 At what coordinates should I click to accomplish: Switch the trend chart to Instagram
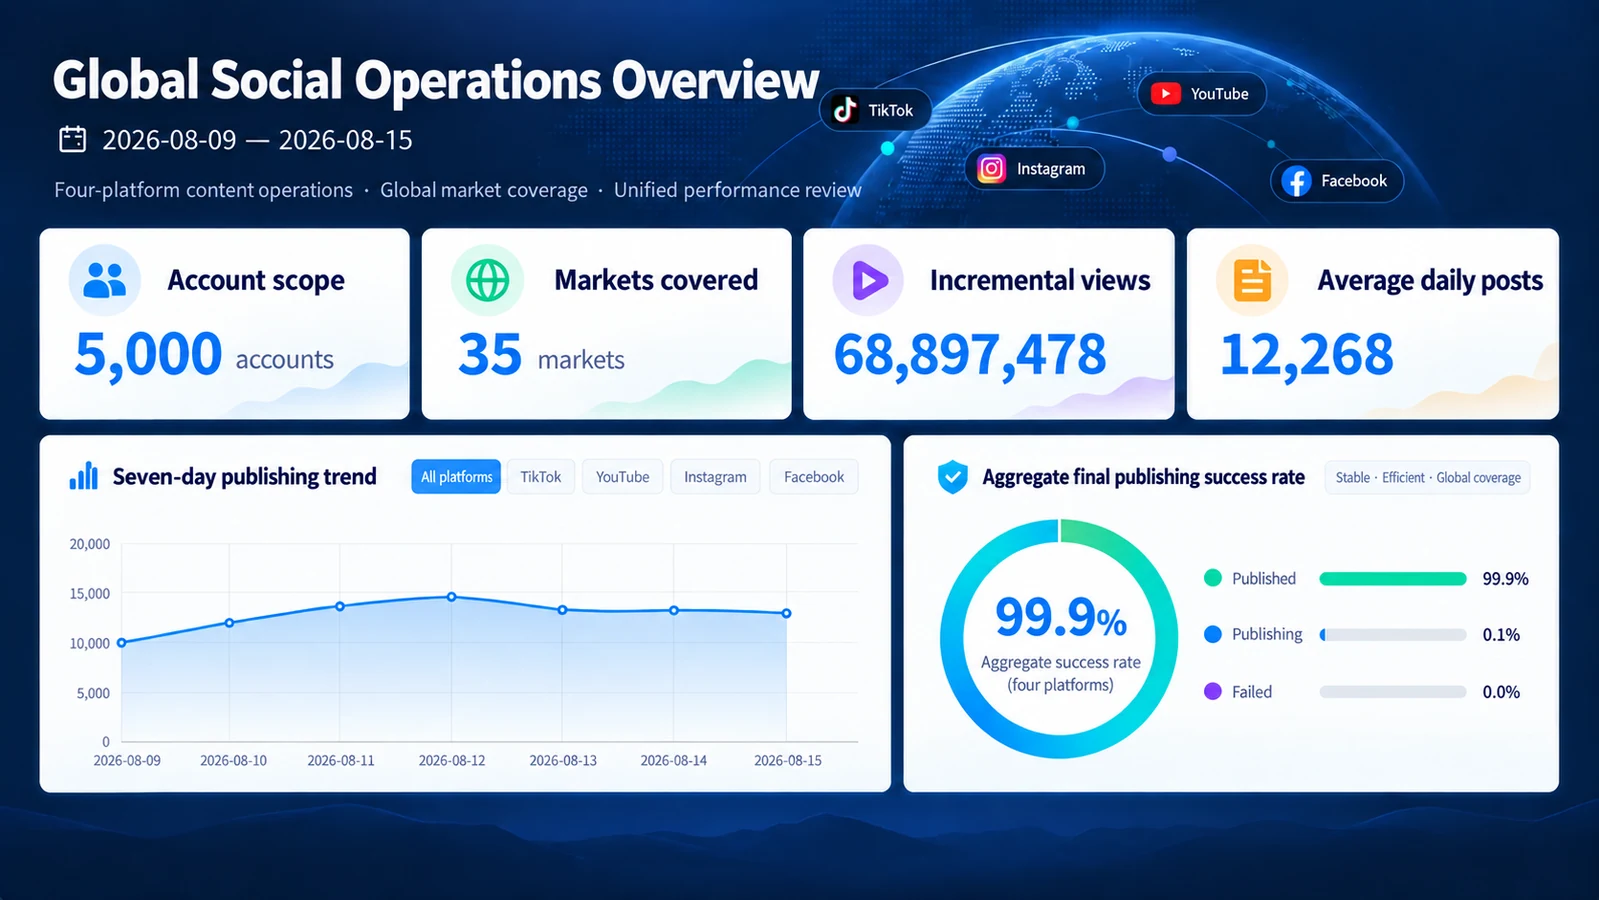pos(715,477)
